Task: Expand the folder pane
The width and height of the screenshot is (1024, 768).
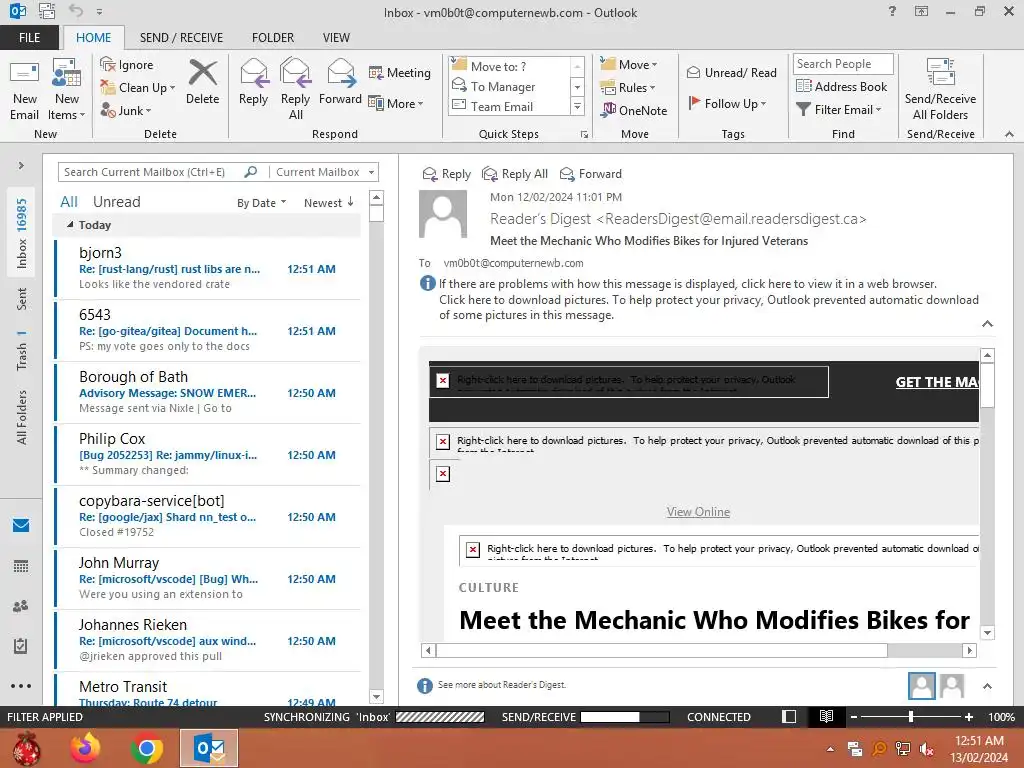Action: click(21, 165)
